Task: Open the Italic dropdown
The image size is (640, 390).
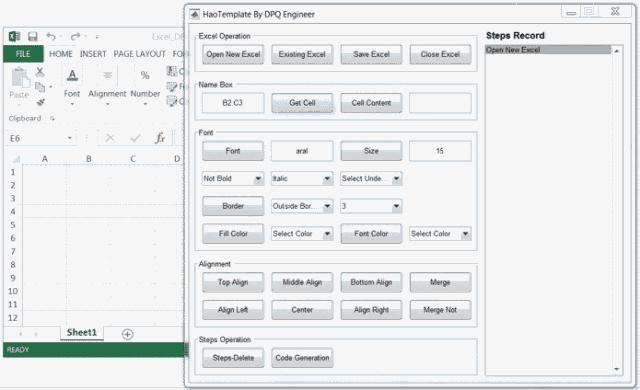Action: pyautogui.click(x=302, y=179)
